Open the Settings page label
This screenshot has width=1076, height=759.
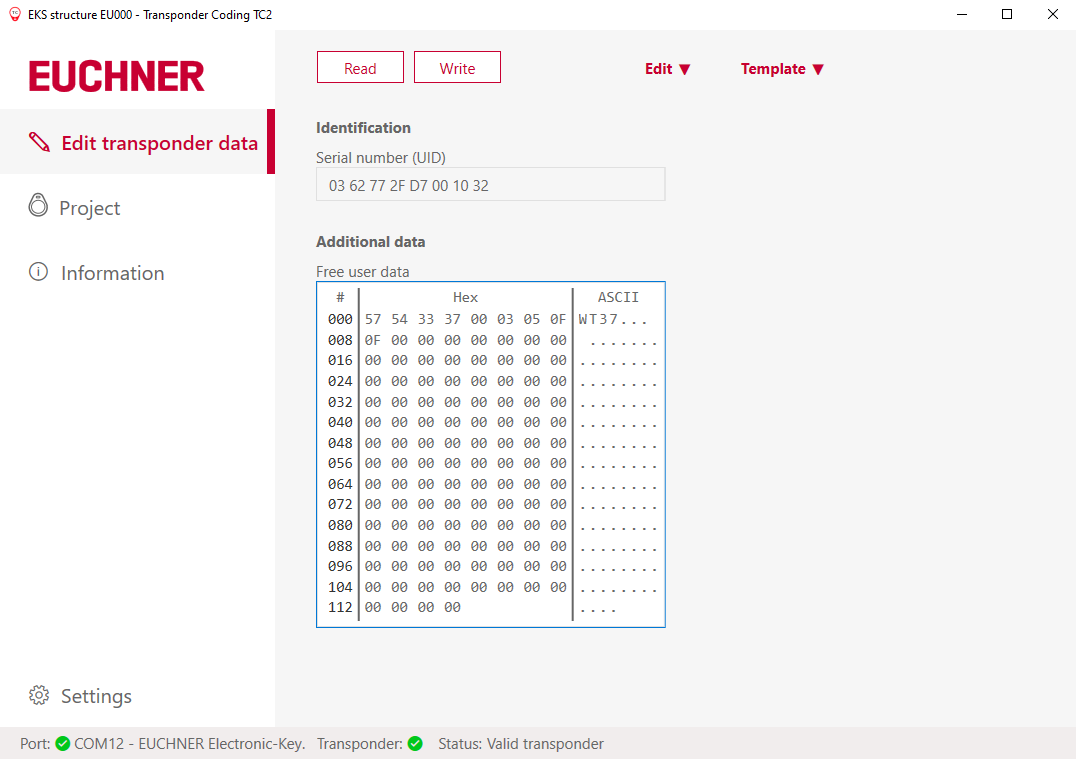point(96,696)
